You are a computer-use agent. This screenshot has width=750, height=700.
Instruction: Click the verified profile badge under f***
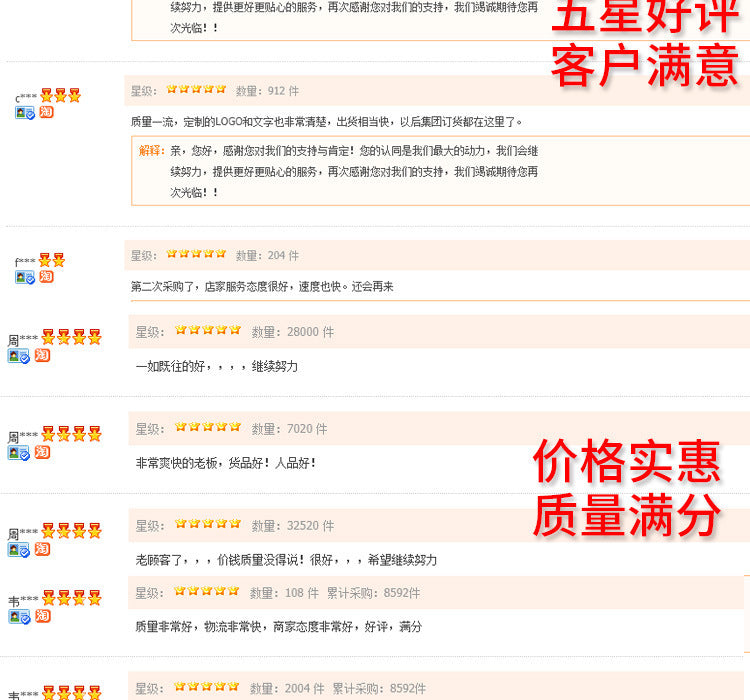point(25,277)
